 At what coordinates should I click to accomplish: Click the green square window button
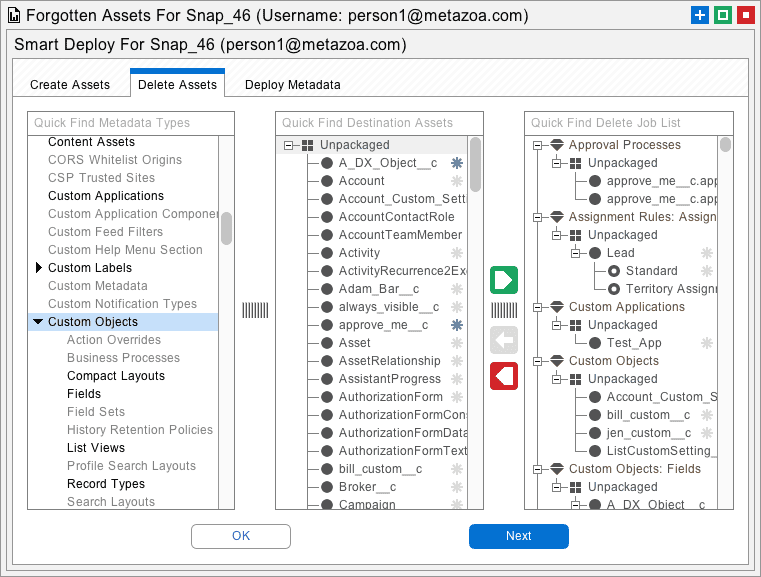[723, 15]
